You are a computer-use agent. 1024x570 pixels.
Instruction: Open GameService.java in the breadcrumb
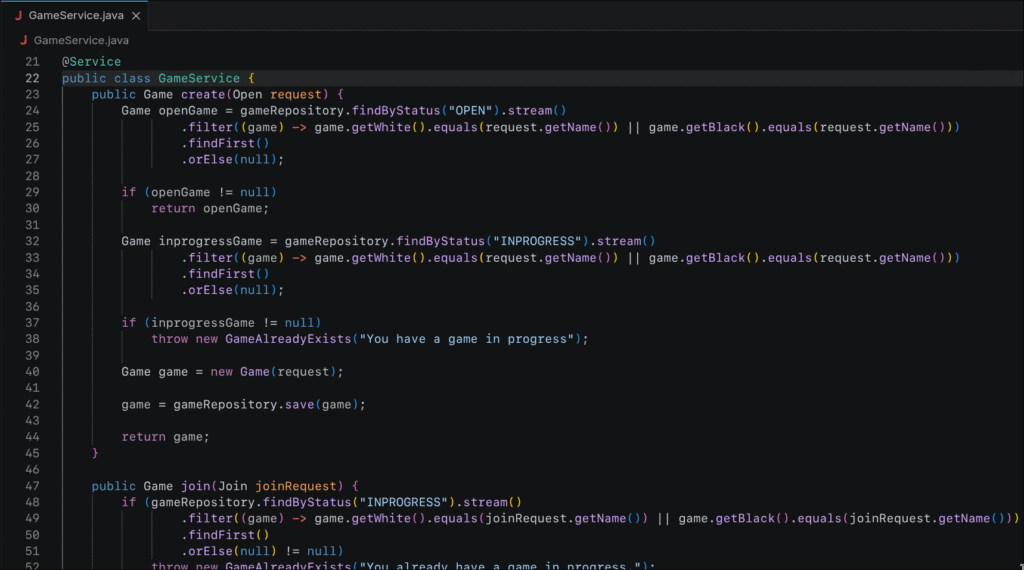81,40
